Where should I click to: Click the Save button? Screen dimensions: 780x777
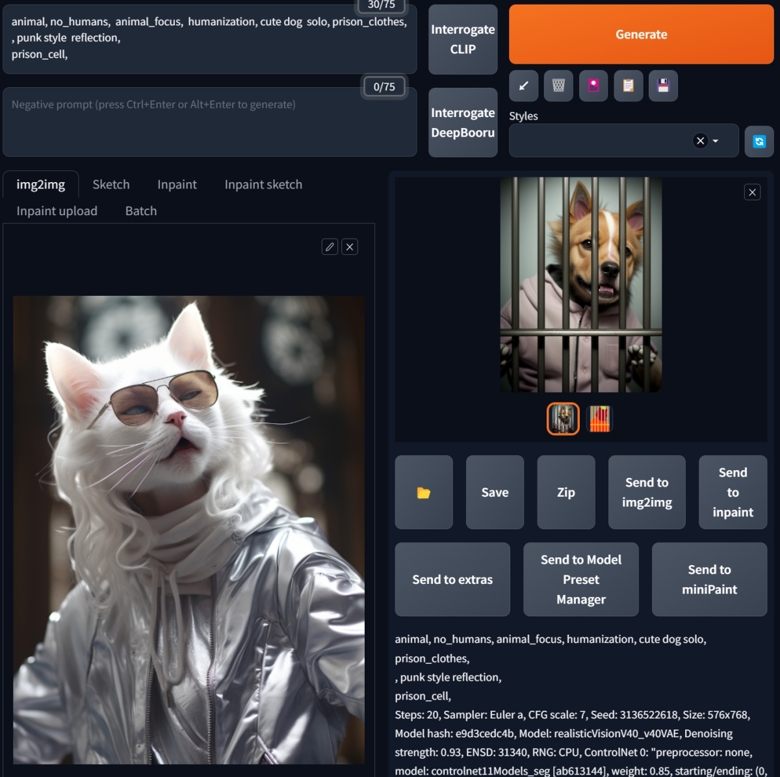click(x=495, y=492)
